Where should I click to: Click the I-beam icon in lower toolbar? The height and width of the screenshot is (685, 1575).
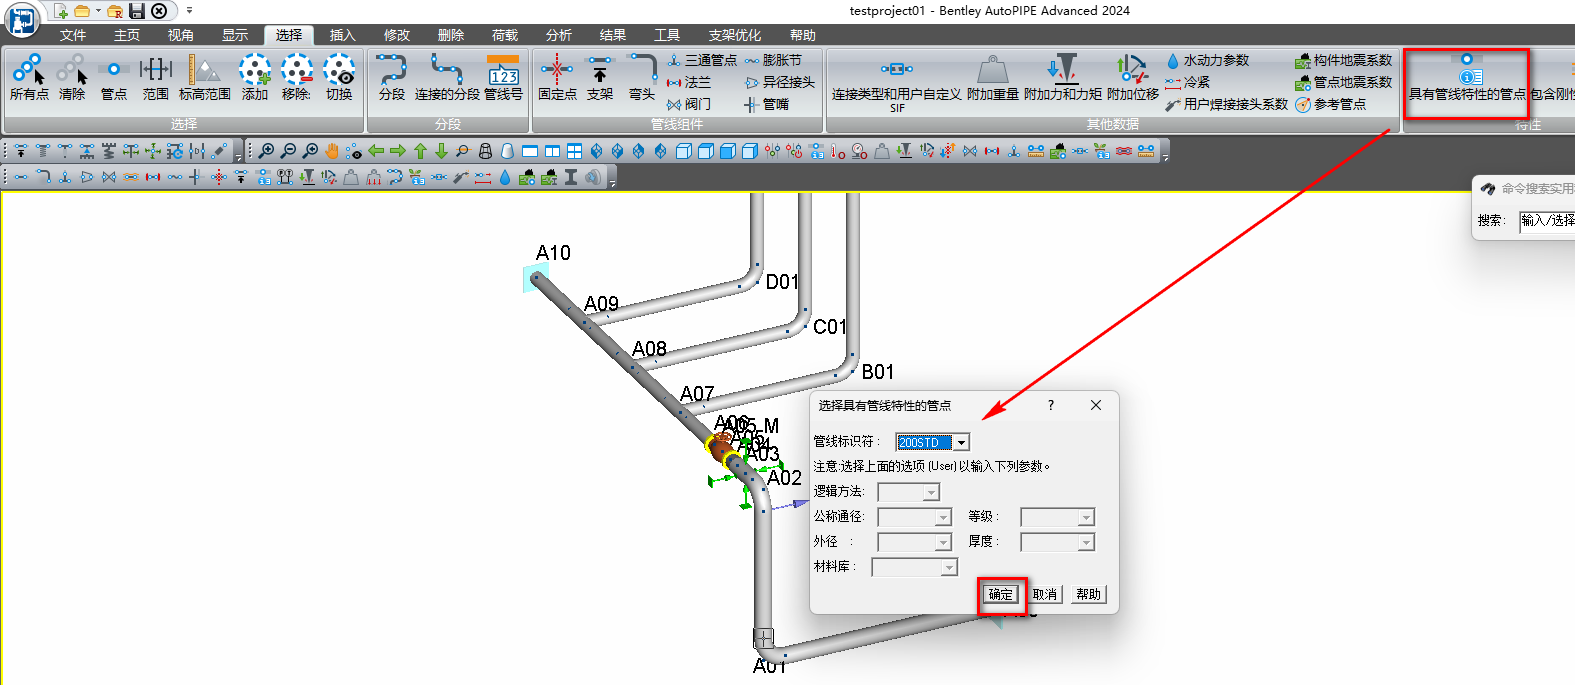pos(571,177)
